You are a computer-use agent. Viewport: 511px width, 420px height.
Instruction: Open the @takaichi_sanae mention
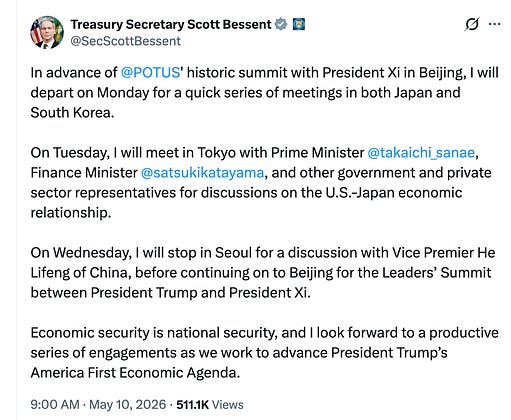(x=421, y=153)
